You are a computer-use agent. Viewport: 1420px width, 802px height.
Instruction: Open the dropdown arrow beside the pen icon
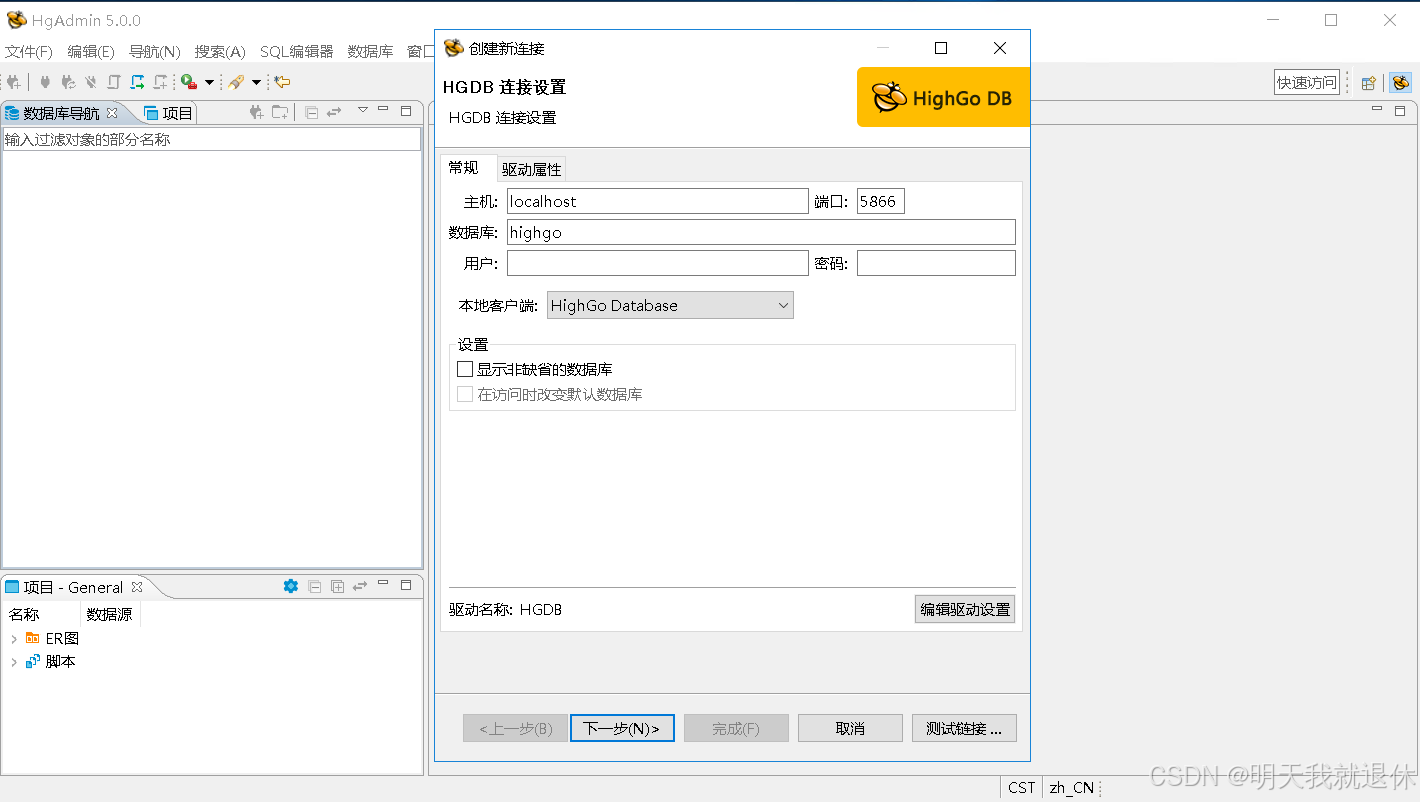(256, 82)
